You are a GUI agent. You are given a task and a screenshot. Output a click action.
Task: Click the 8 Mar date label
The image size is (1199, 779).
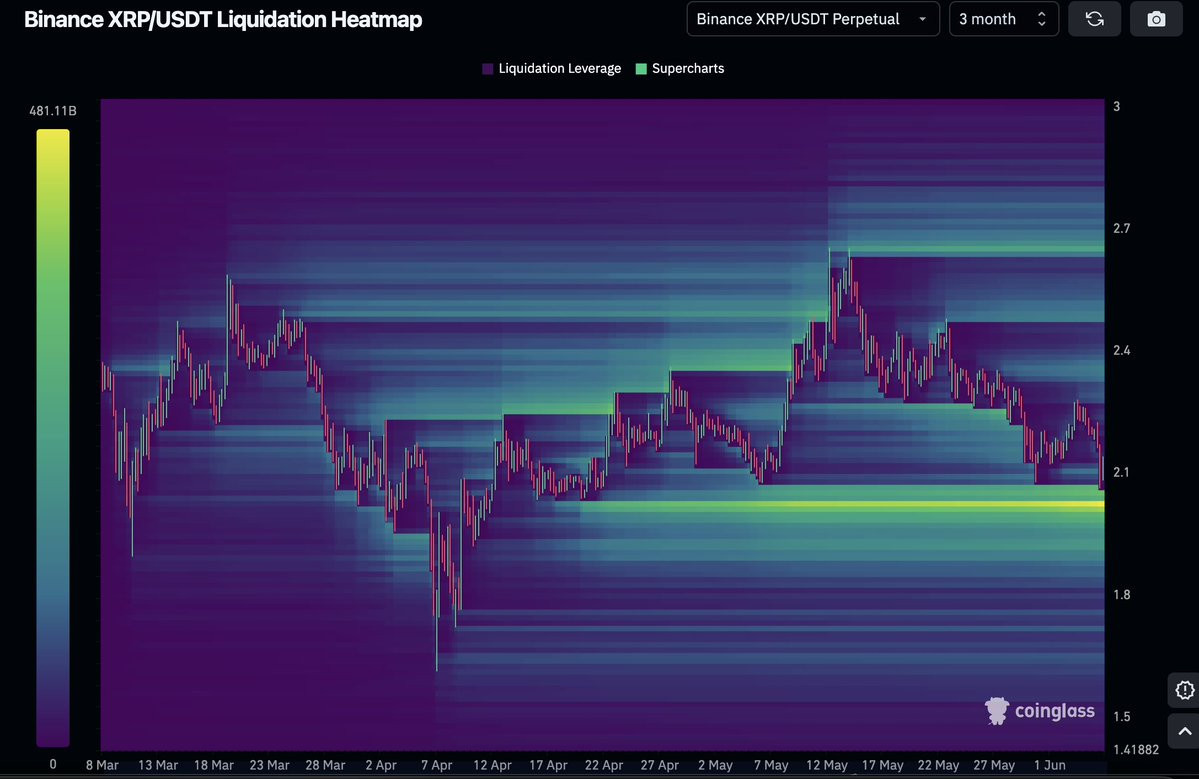point(102,765)
